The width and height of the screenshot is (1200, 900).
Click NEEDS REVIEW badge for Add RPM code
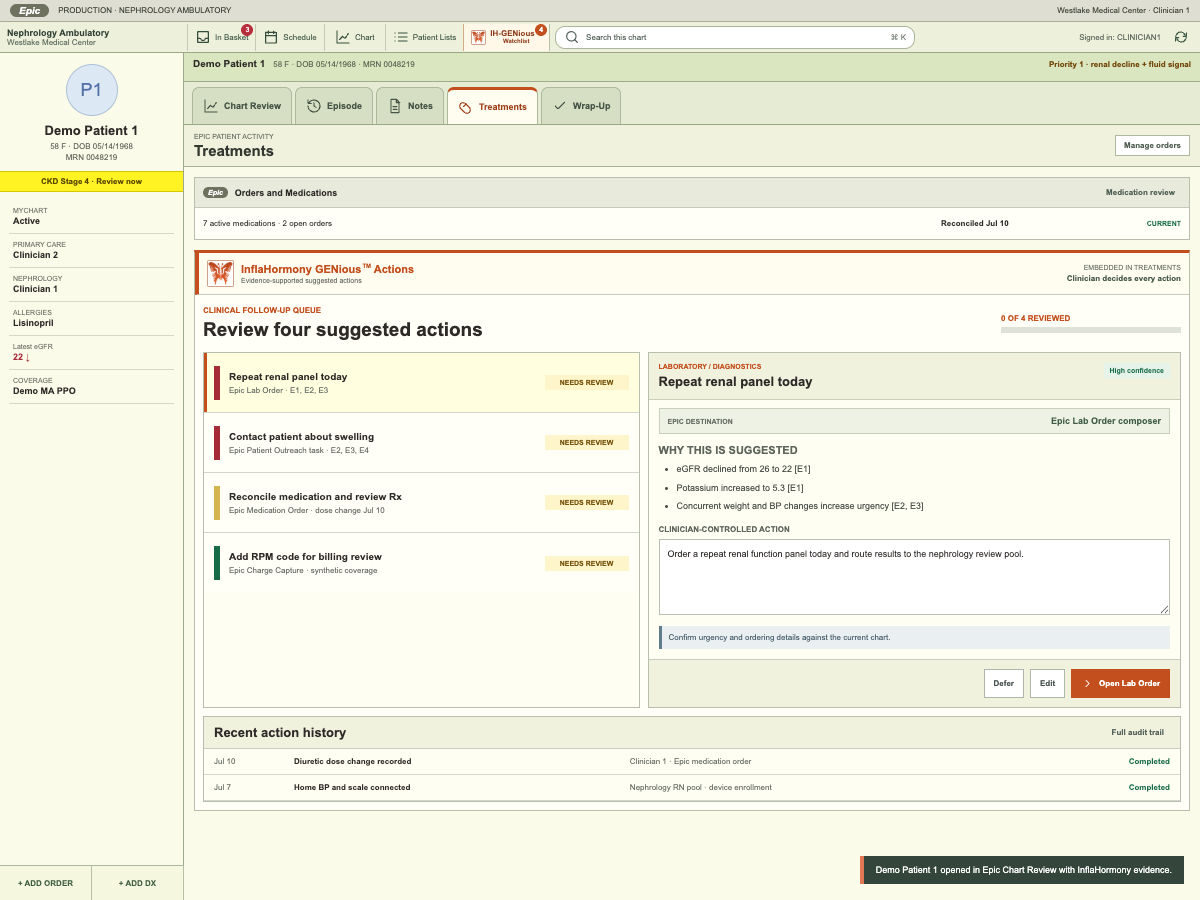[586, 563]
